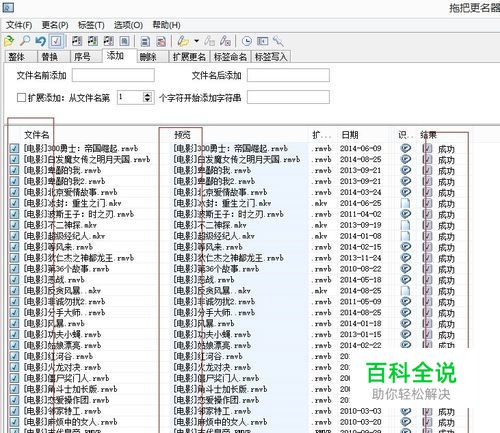This screenshot has height=433, width=500.
Task: Switch to the 整体 tab
Action: coord(20,57)
